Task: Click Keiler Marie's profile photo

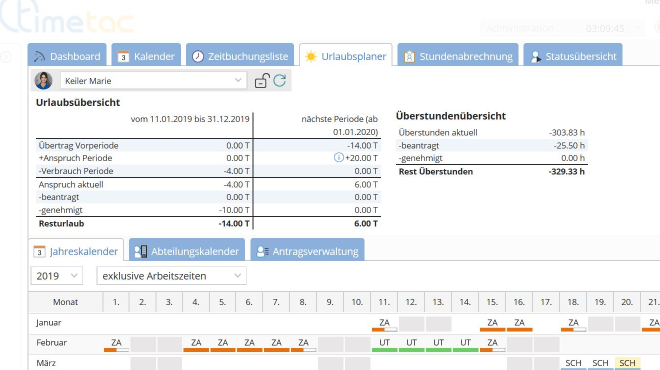Action: coord(43,80)
